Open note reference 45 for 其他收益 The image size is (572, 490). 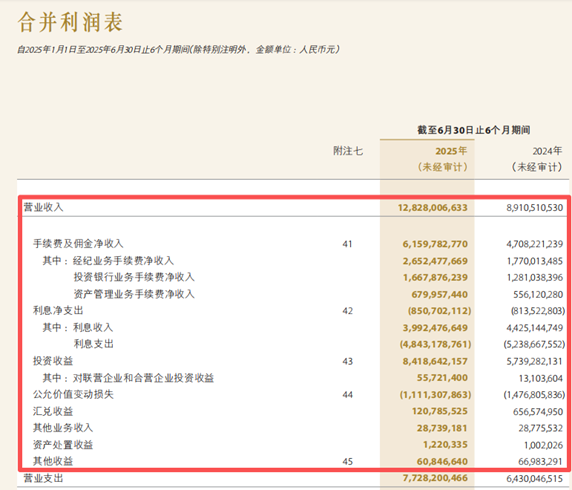[348, 462]
